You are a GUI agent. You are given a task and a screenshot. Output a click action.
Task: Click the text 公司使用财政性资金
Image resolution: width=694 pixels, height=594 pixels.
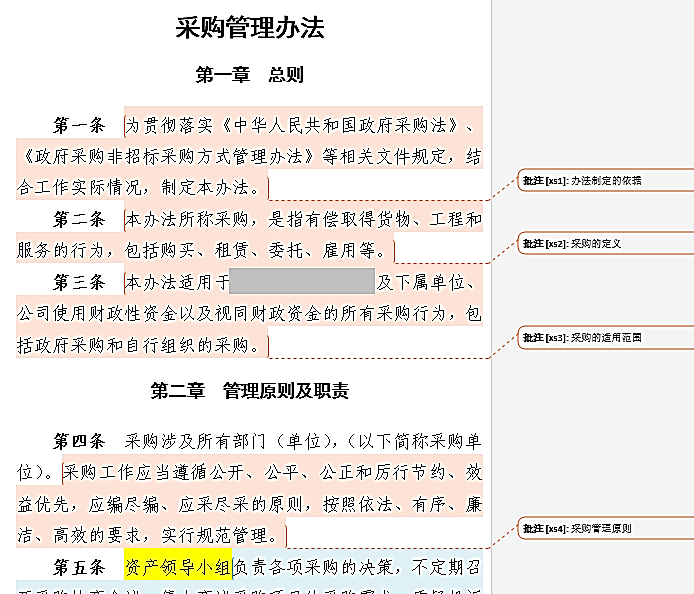point(97,314)
